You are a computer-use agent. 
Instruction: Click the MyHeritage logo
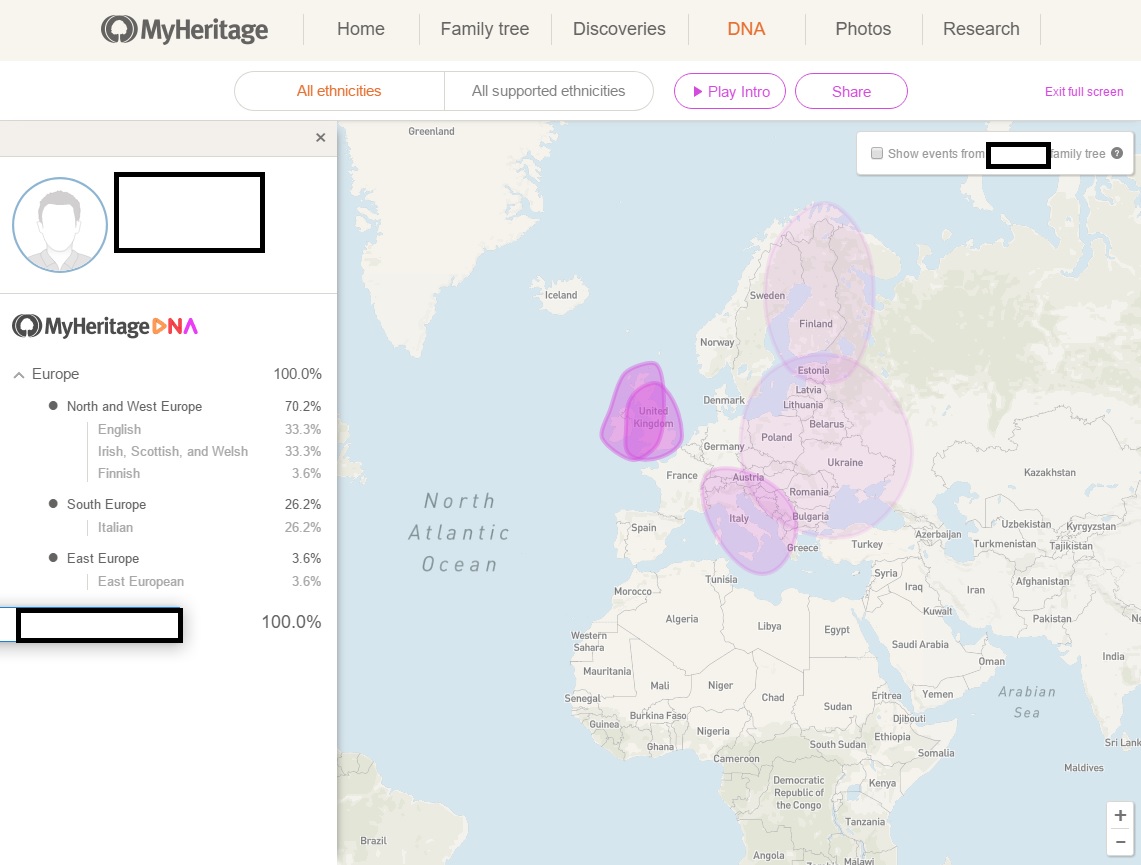point(185,29)
